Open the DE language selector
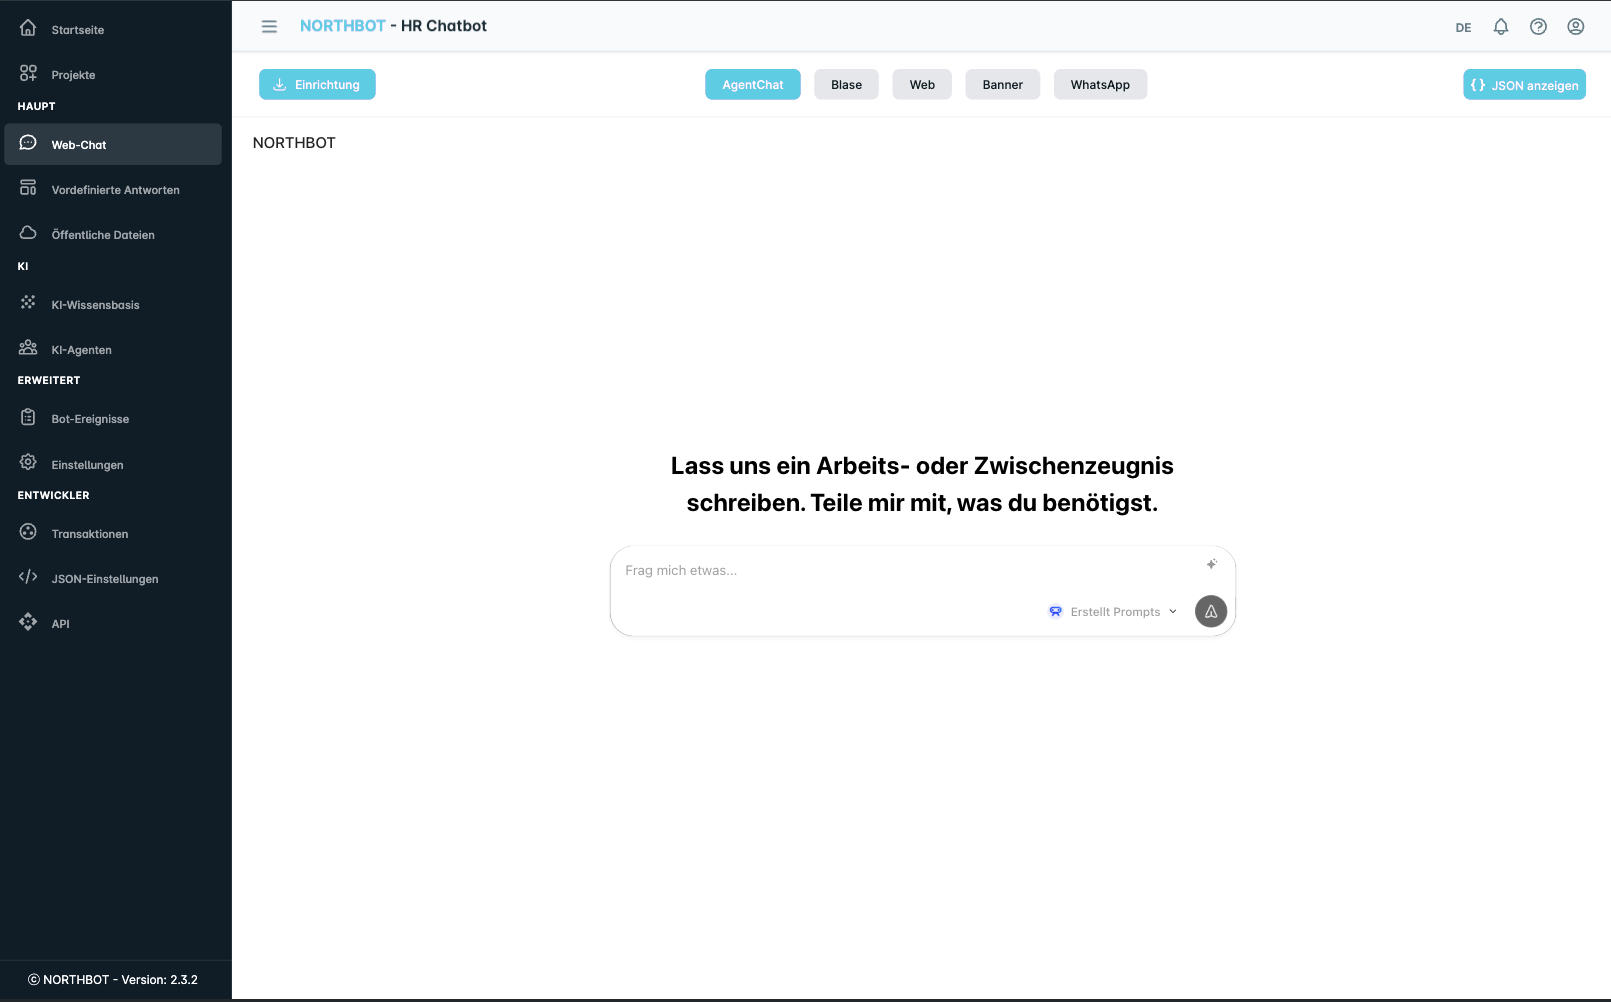The image size is (1611, 1002). pyautogui.click(x=1463, y=27)
